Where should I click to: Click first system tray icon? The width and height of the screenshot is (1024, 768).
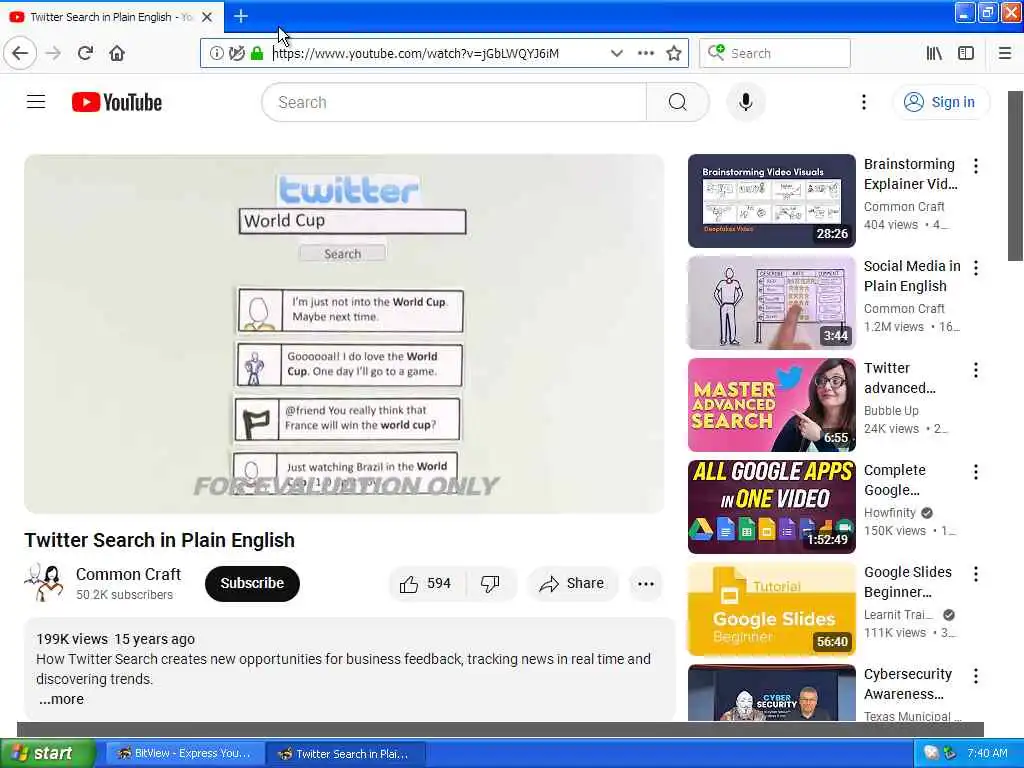point(931,754)
